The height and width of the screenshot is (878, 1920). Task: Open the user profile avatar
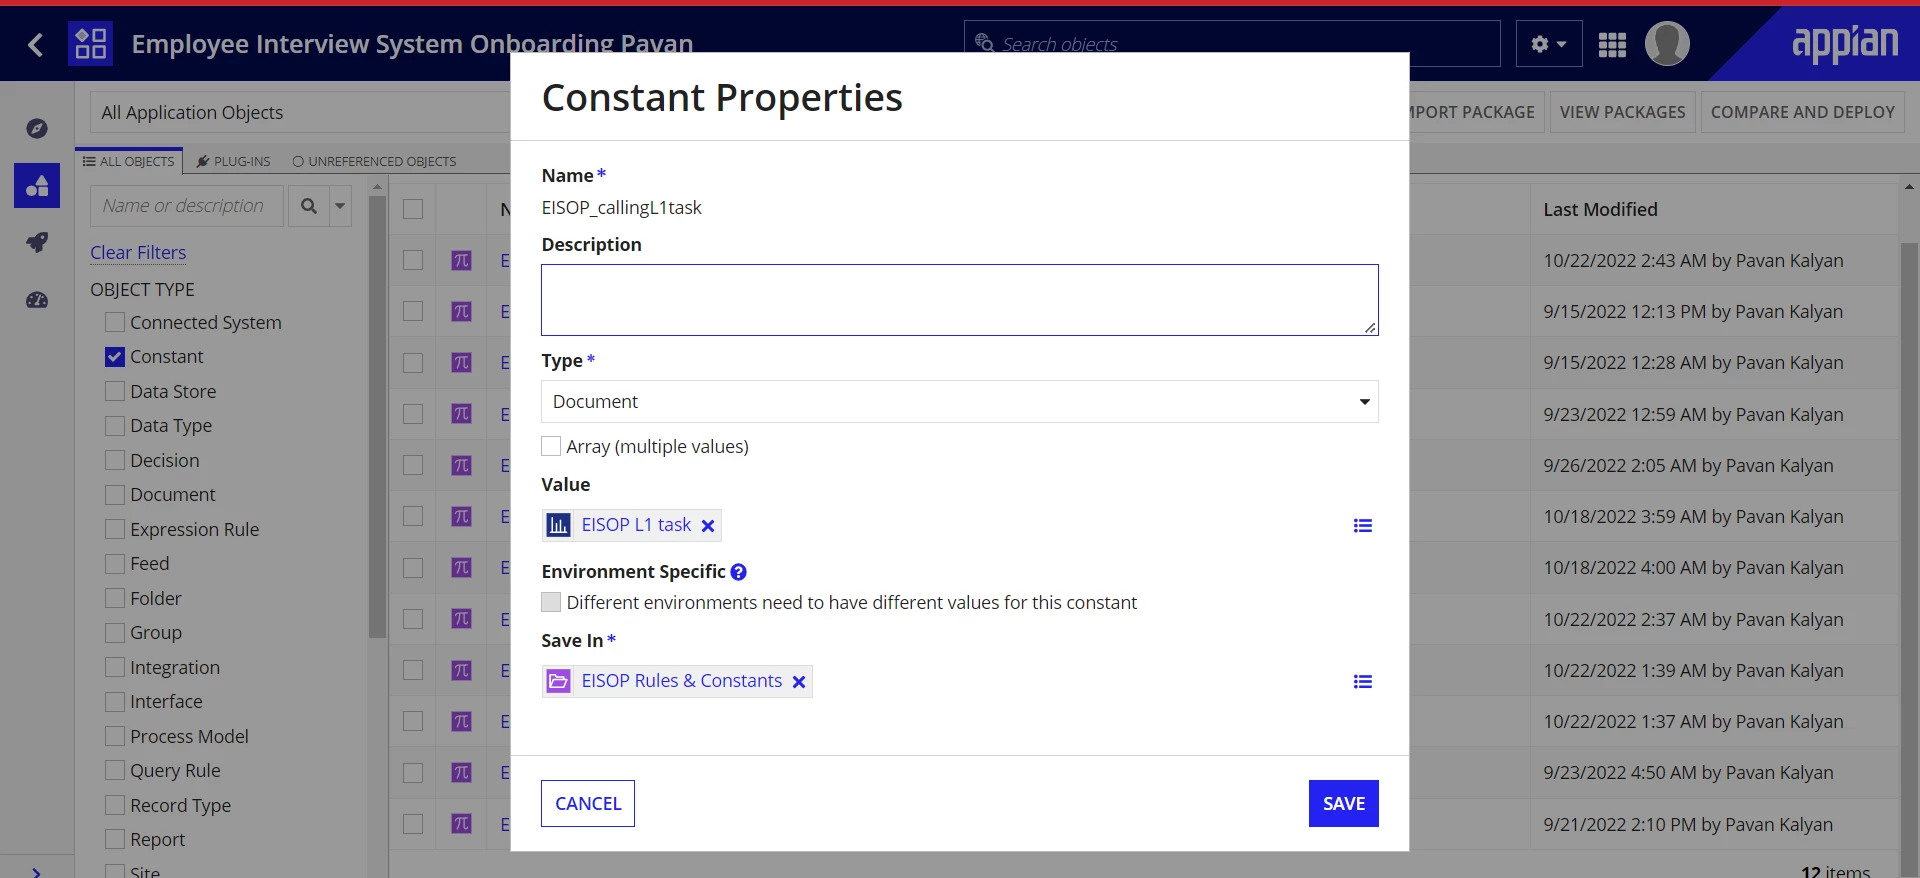tap(1667, 44)
